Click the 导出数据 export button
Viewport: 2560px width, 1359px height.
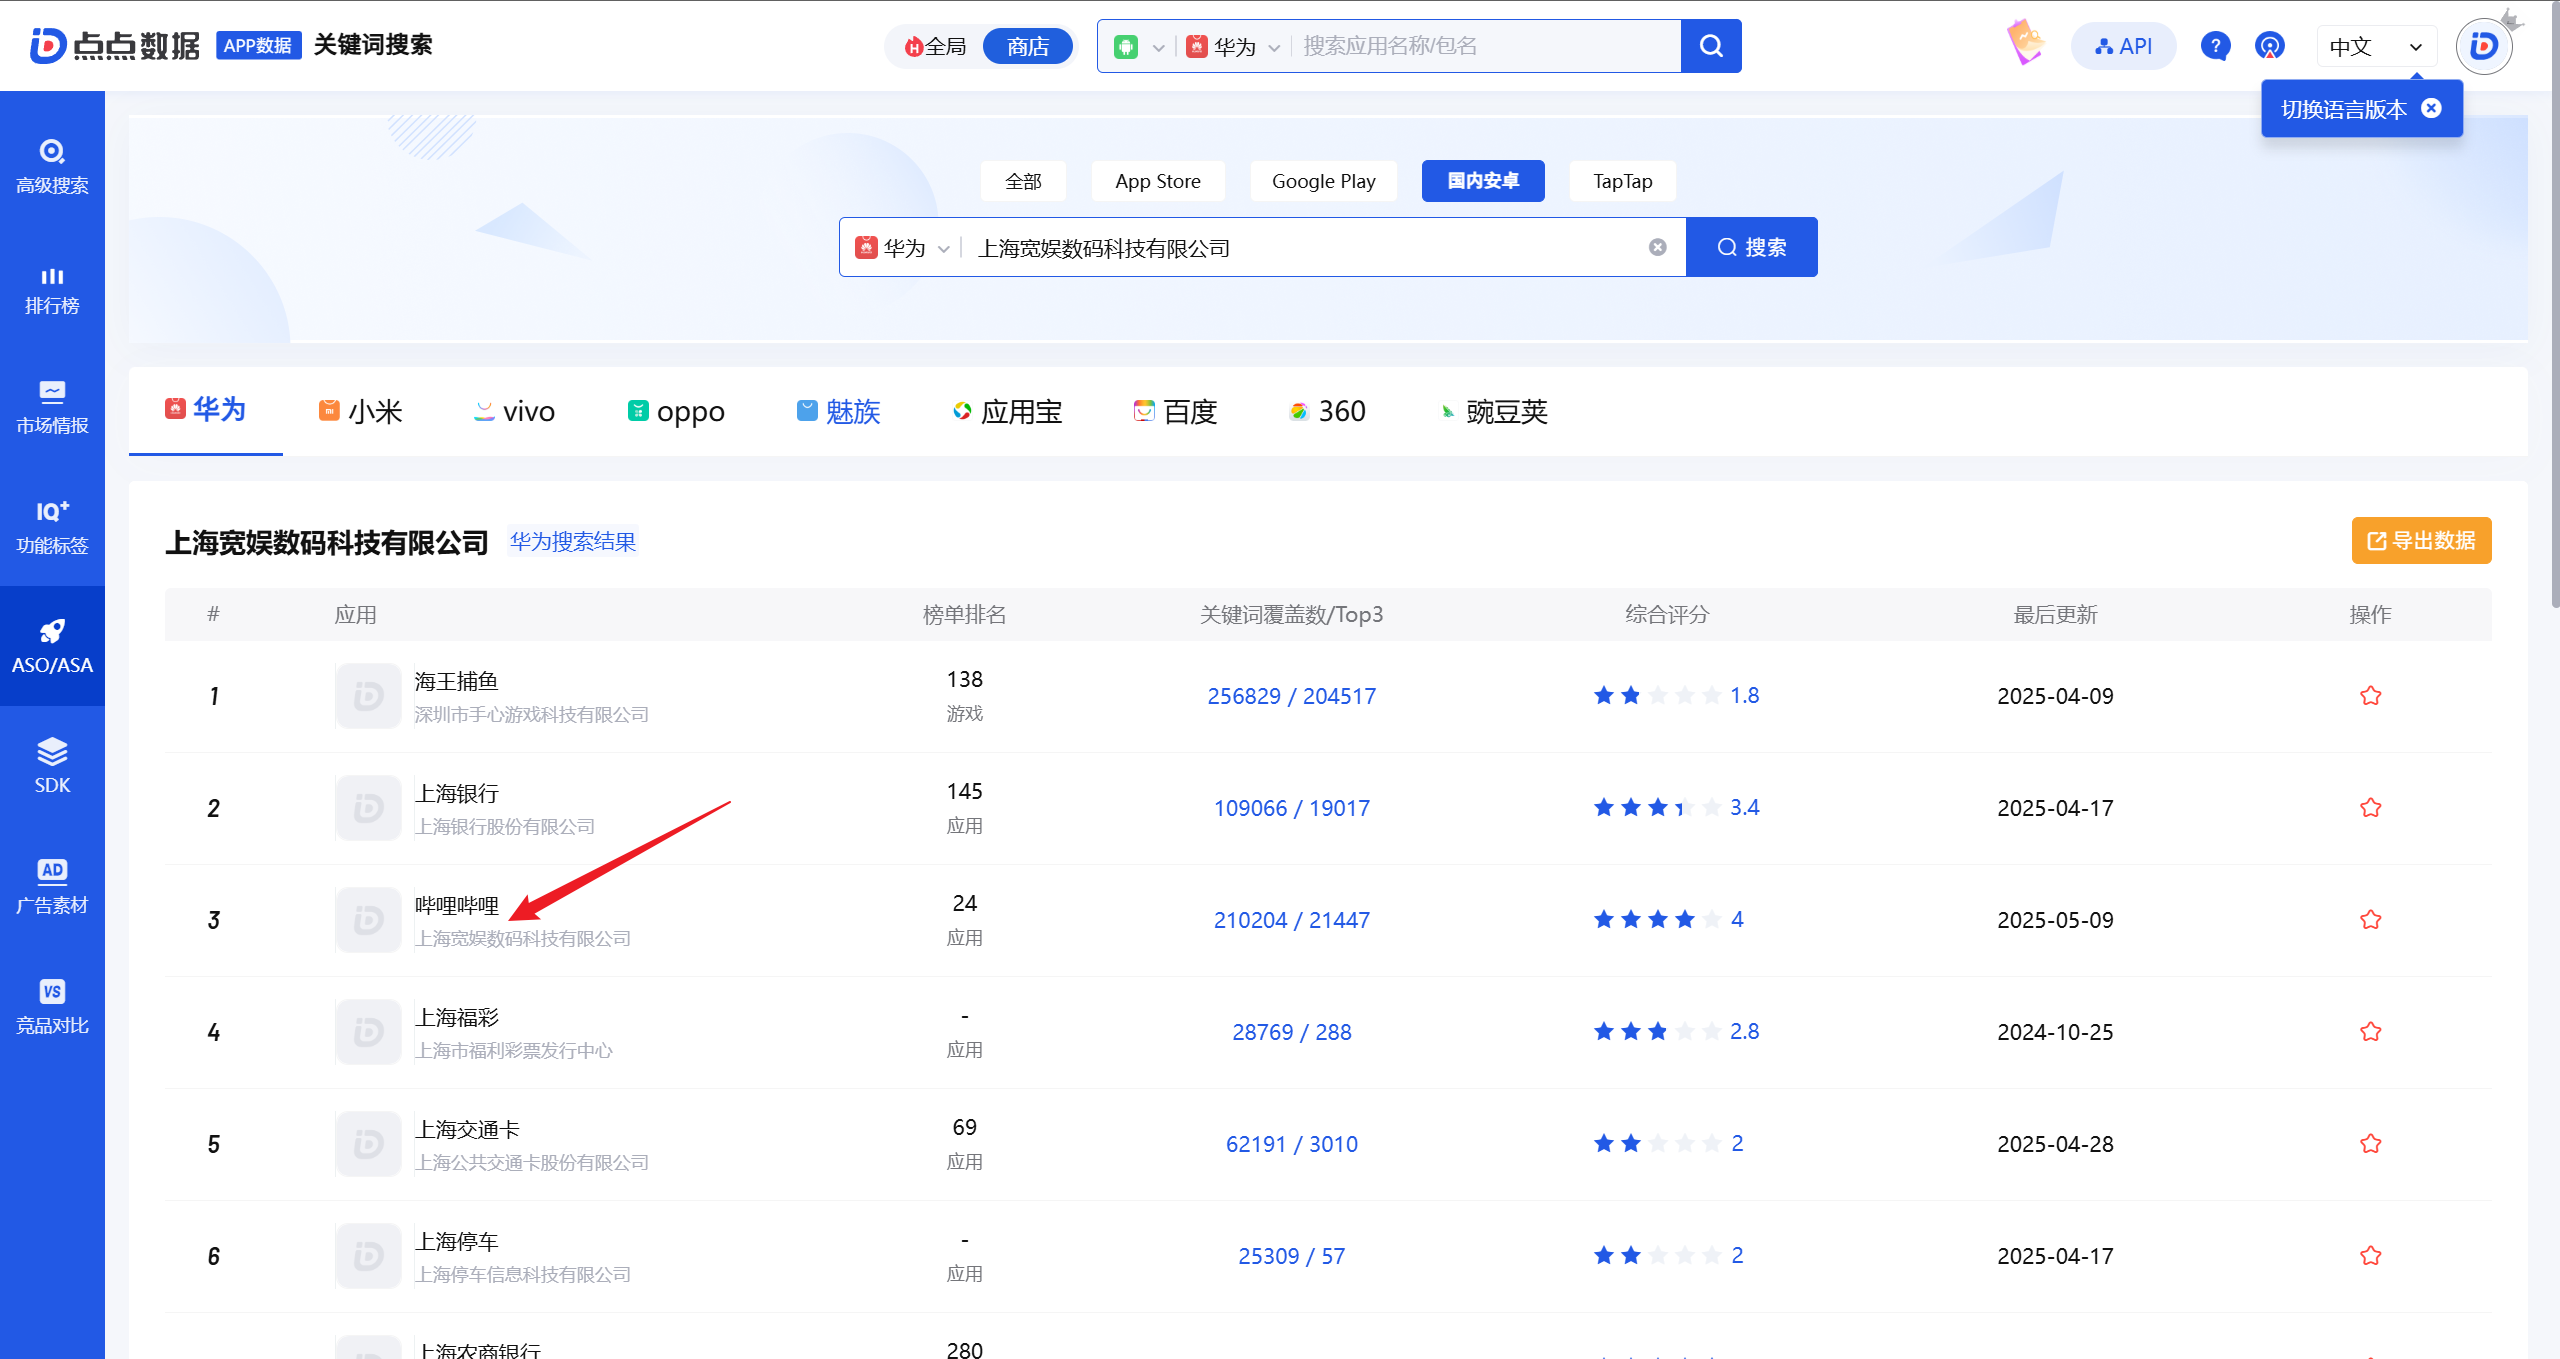(x=2420, y=541)
